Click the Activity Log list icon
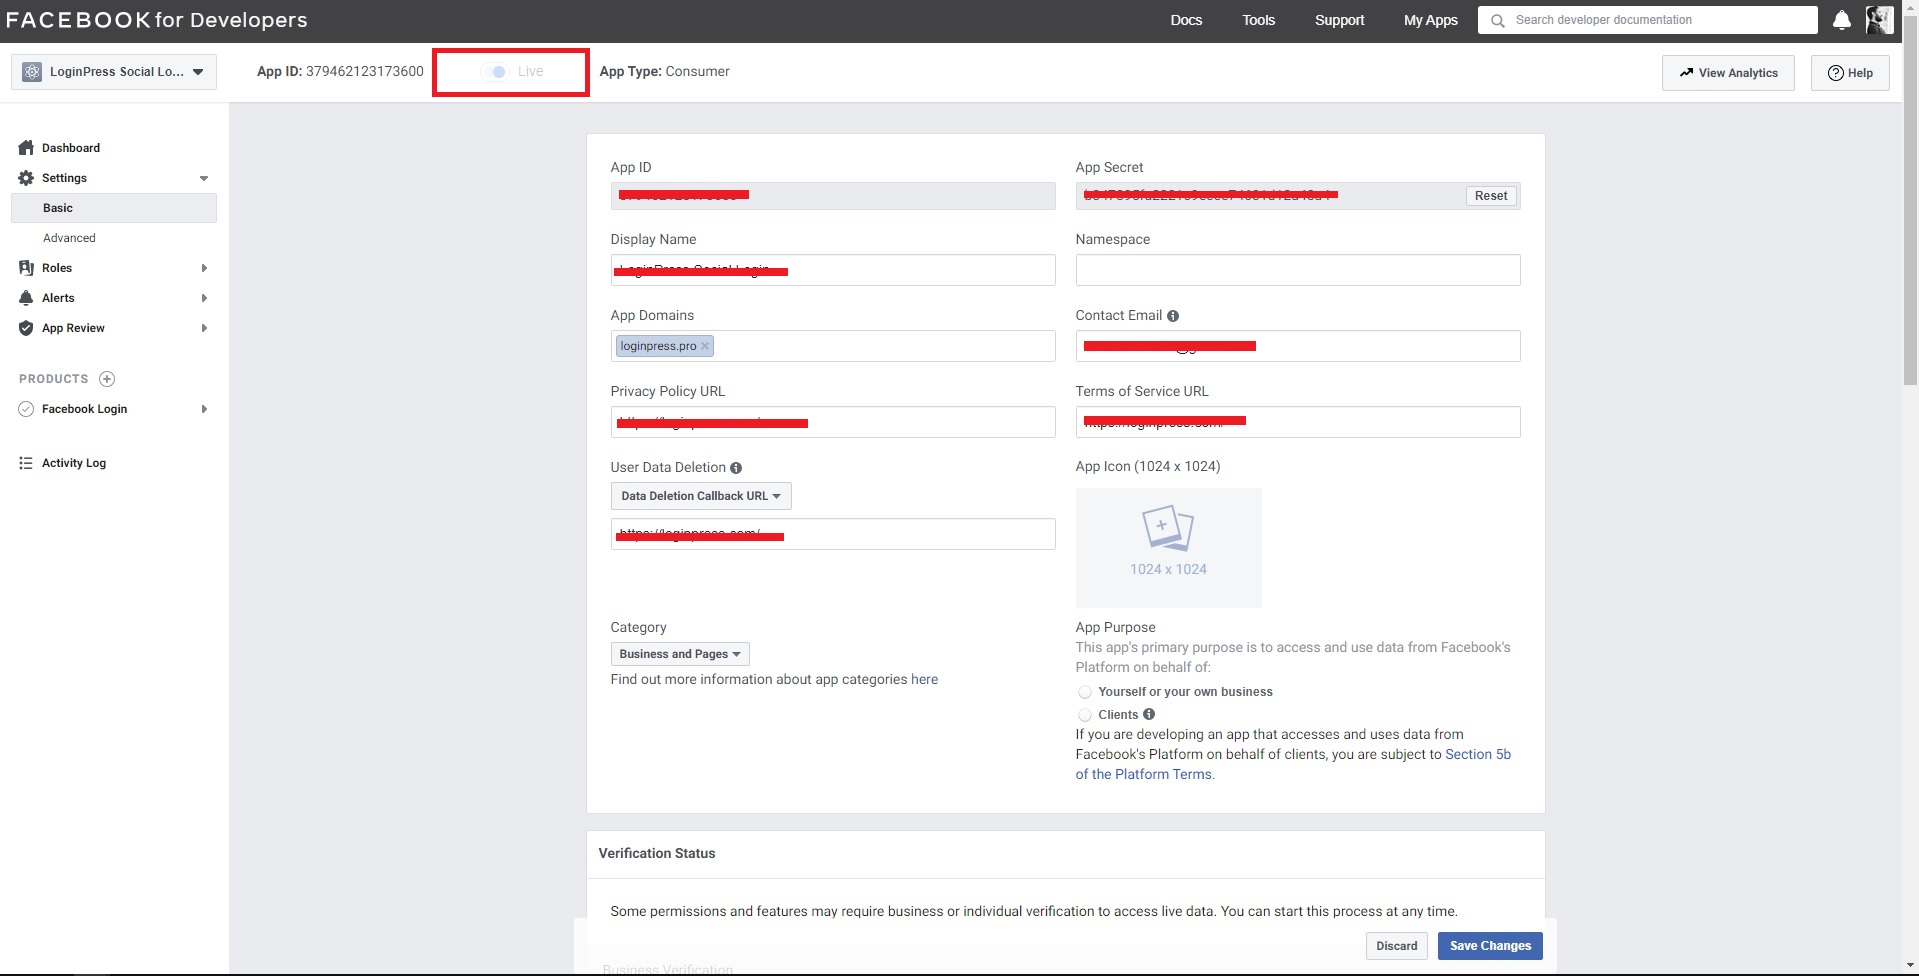 tap(26, 463)
